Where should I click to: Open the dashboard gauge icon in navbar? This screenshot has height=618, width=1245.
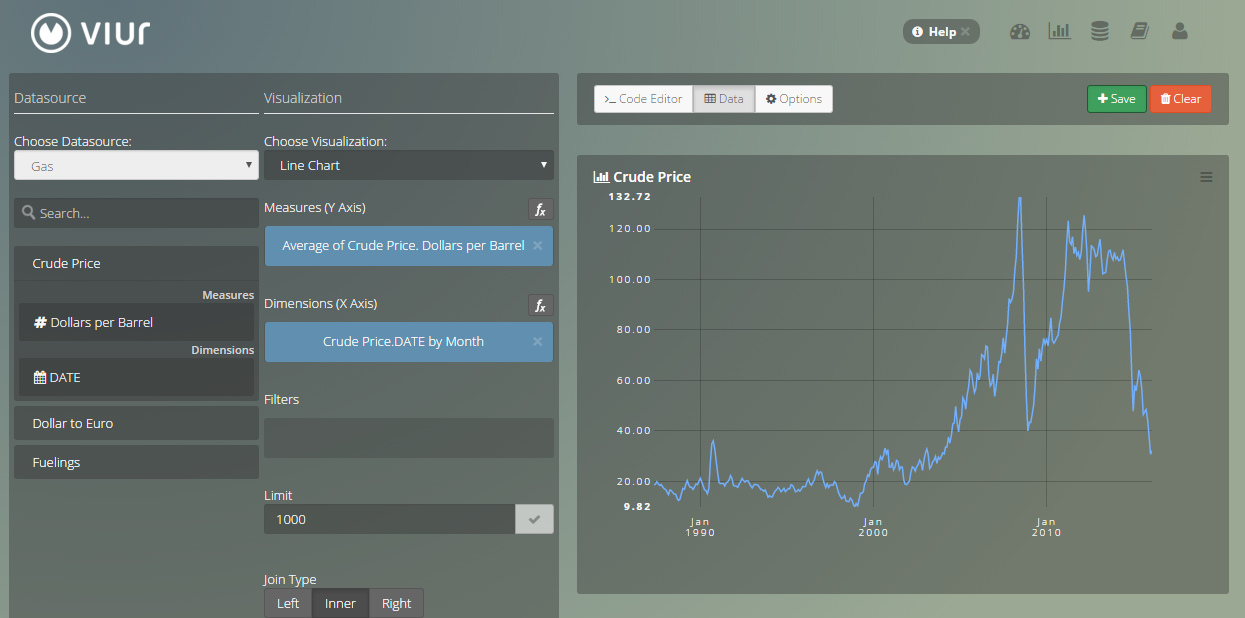1019,31
